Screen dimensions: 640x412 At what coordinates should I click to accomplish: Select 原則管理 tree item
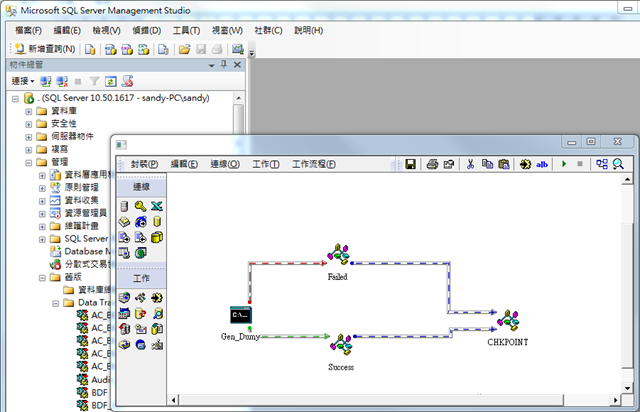[81, 187]
